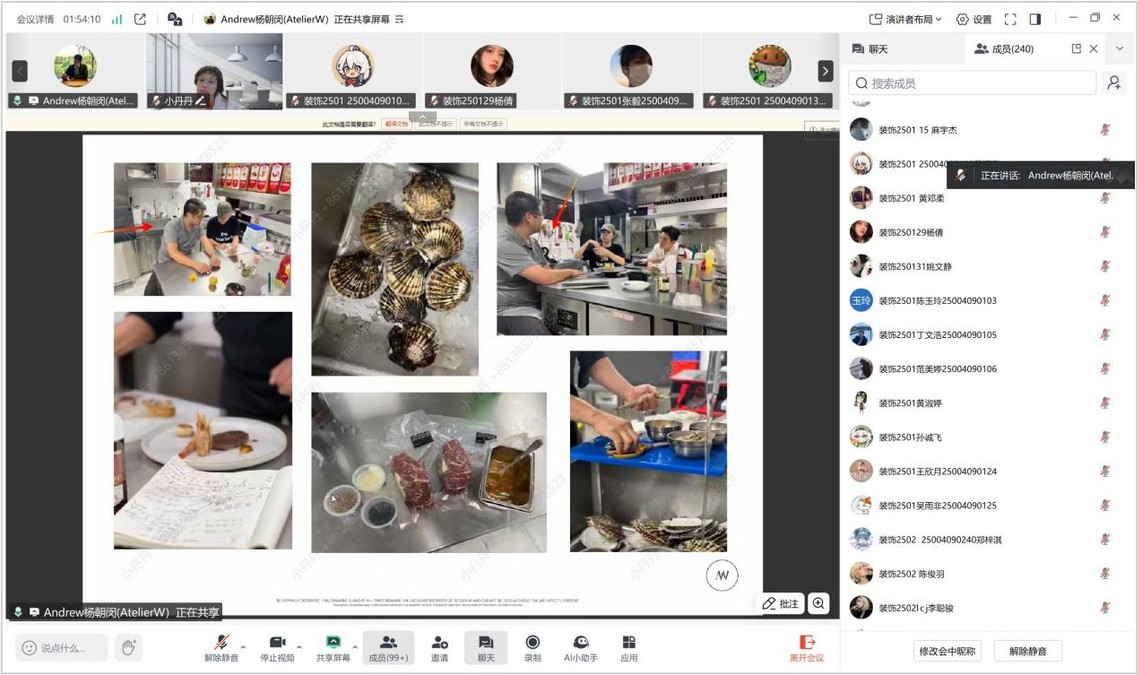Click the 离开会议 leave meeting button
This screenshot has height=675, width=1138.
pyautogui.click(x=806, y=647)
